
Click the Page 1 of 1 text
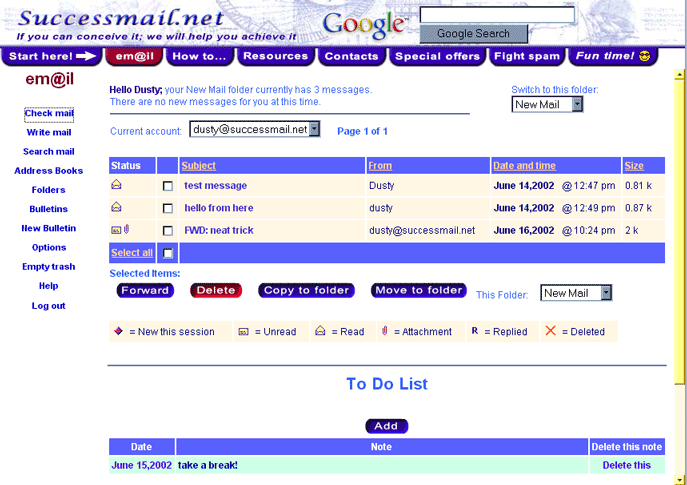click(362, 131)
